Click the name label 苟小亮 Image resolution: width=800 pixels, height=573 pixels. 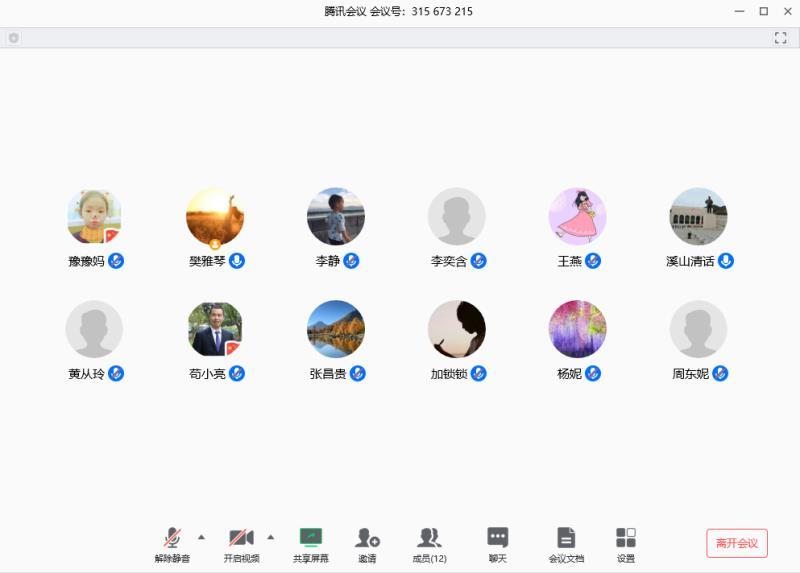point(207,374)
